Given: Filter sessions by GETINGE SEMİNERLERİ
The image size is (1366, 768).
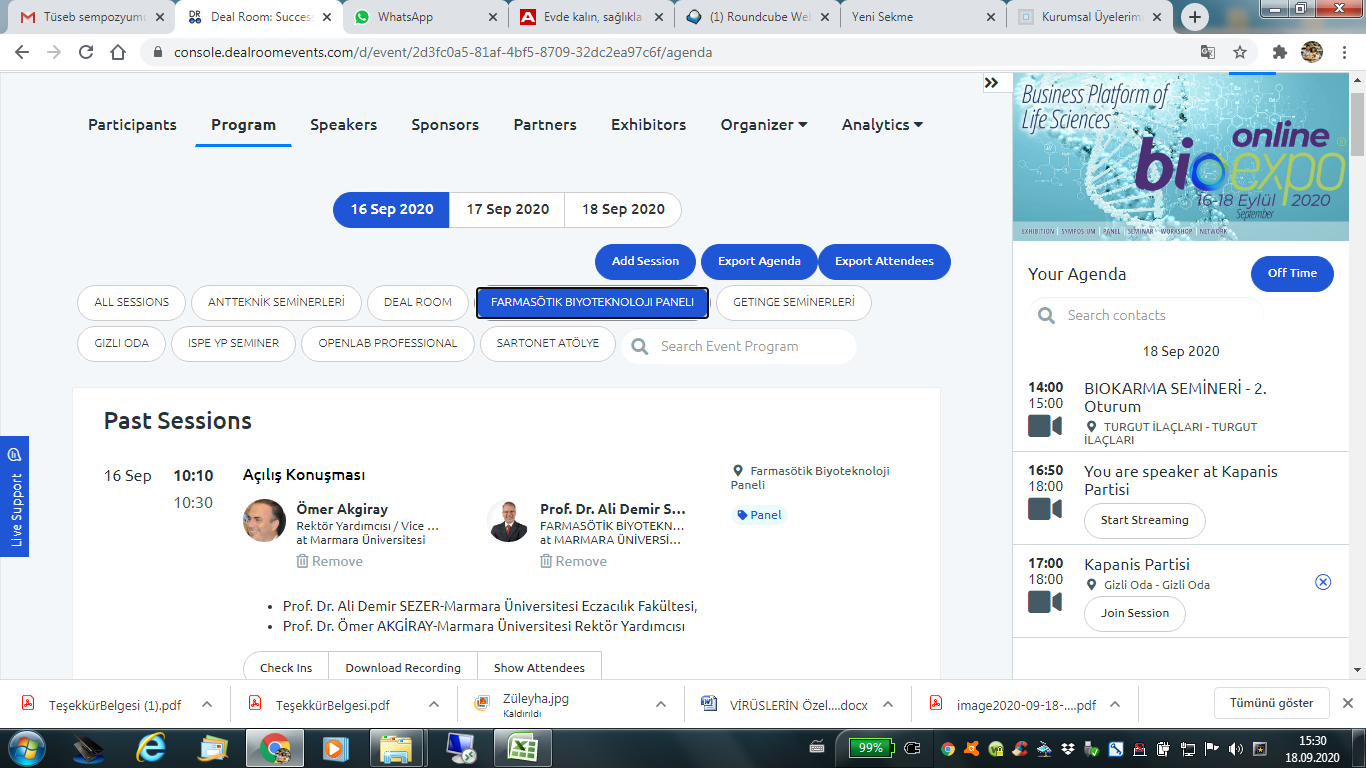Looking at the screenshot, I should pyautogui.click(x=794, y=302).
